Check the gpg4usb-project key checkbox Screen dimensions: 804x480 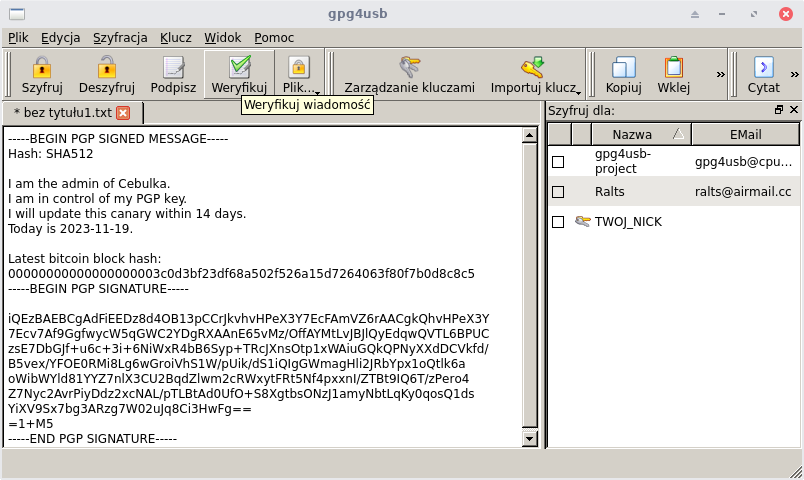[558, 162]
